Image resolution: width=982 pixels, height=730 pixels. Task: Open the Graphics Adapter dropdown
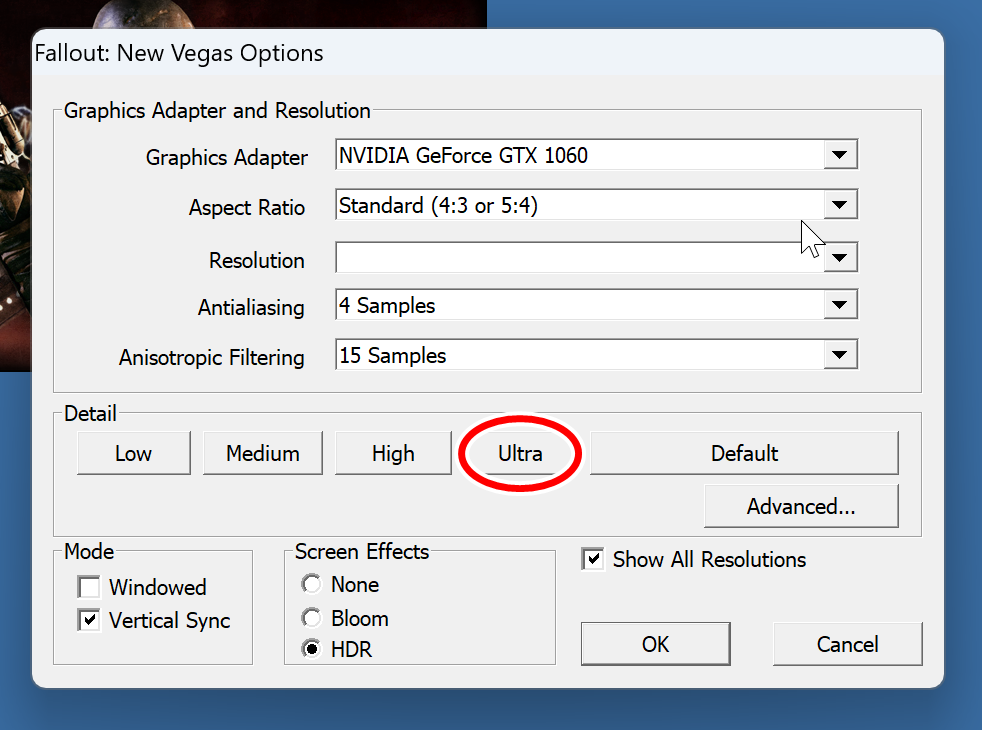[839, 155]
